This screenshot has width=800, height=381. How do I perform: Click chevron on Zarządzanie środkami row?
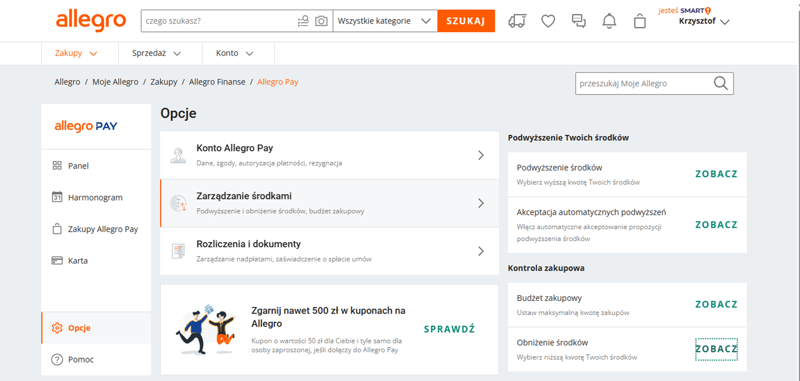click(481, 204)
